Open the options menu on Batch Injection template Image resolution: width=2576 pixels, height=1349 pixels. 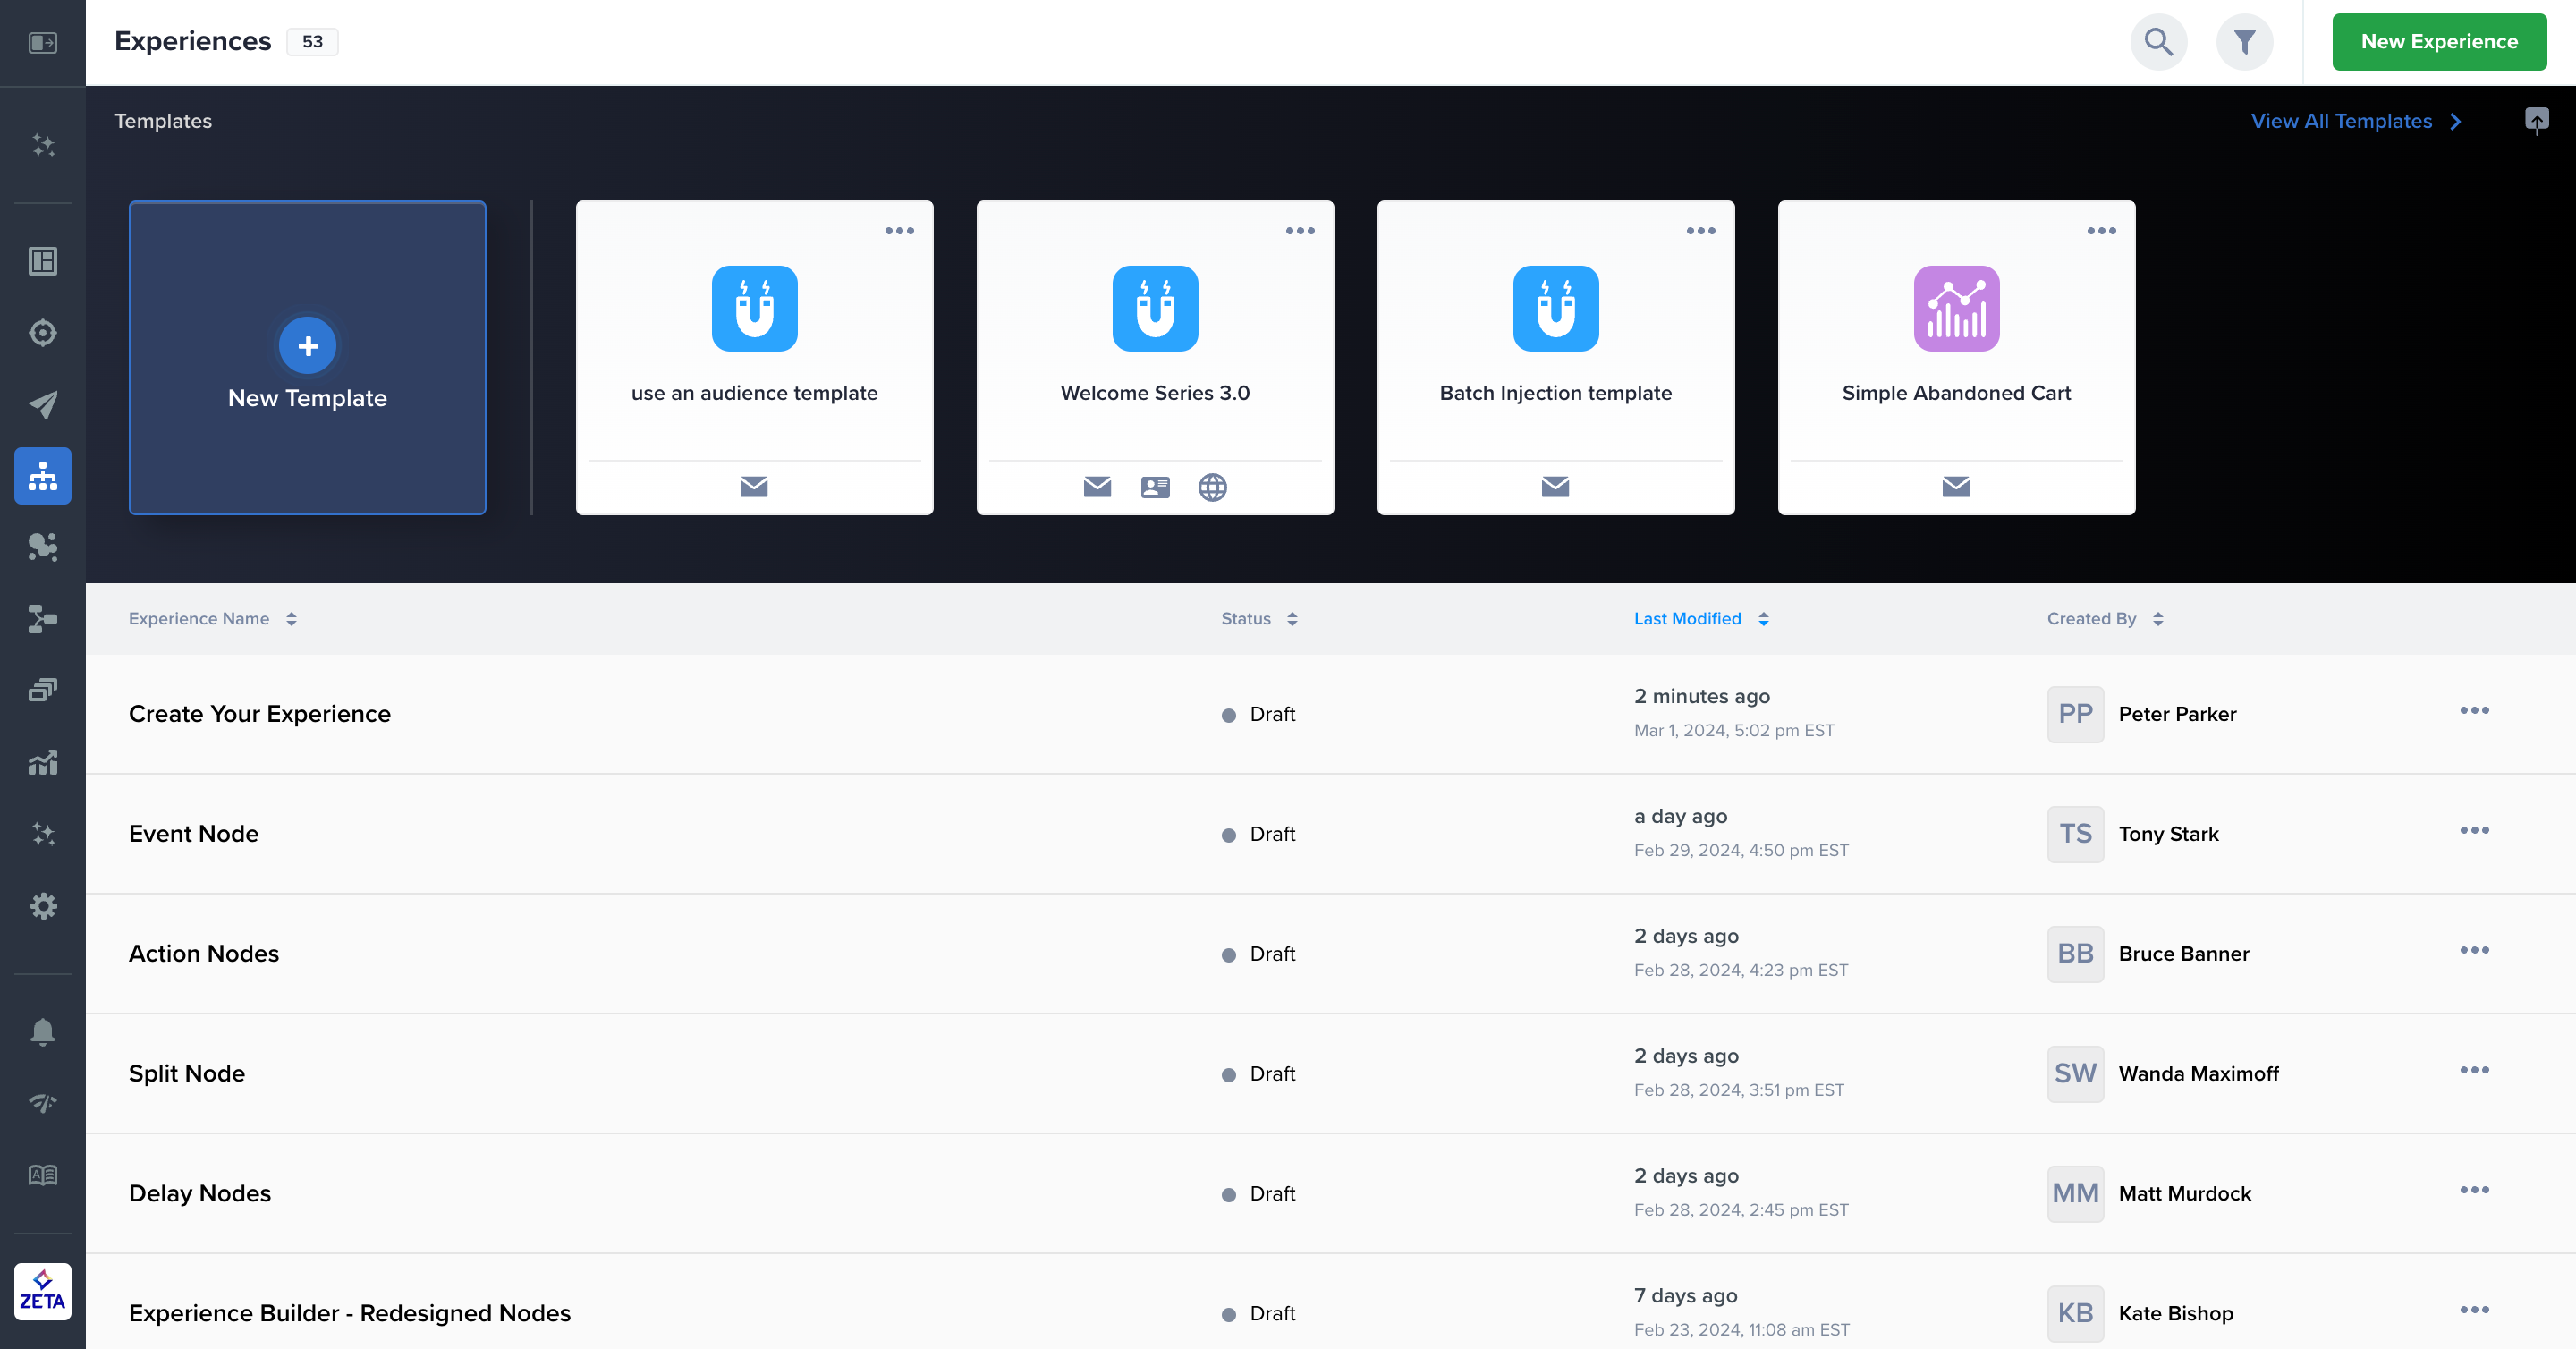click(x=1702, y=230)
